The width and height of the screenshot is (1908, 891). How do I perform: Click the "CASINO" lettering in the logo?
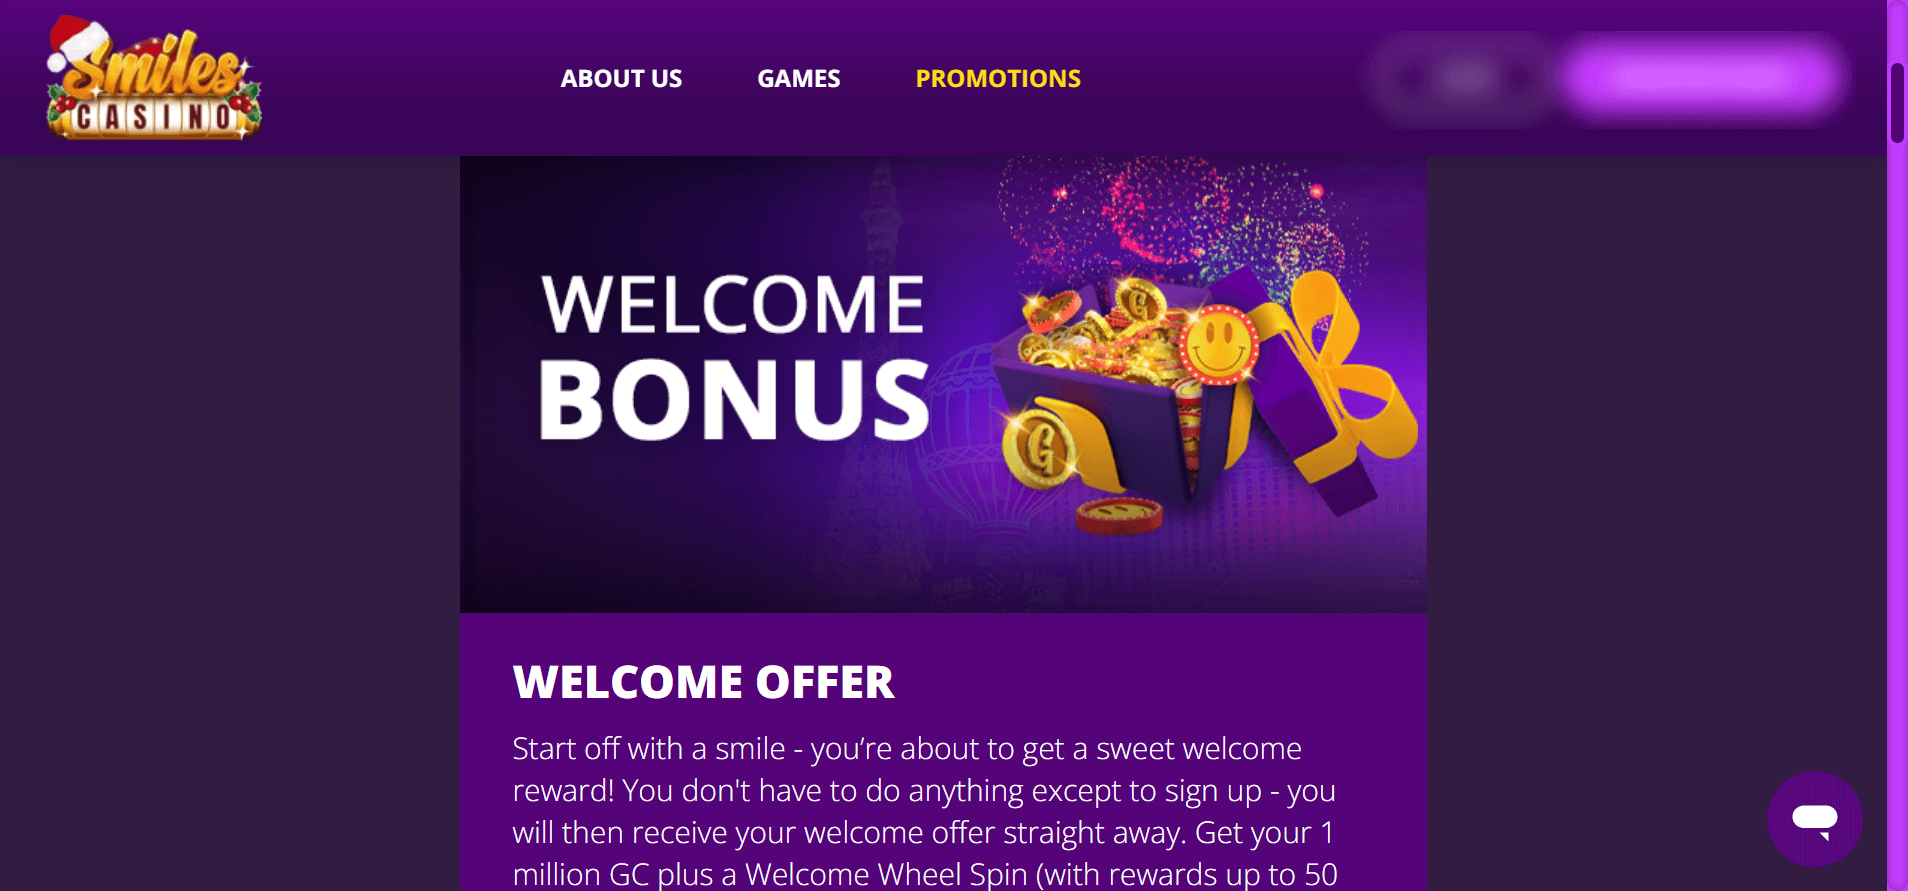(x=154, y=118)
